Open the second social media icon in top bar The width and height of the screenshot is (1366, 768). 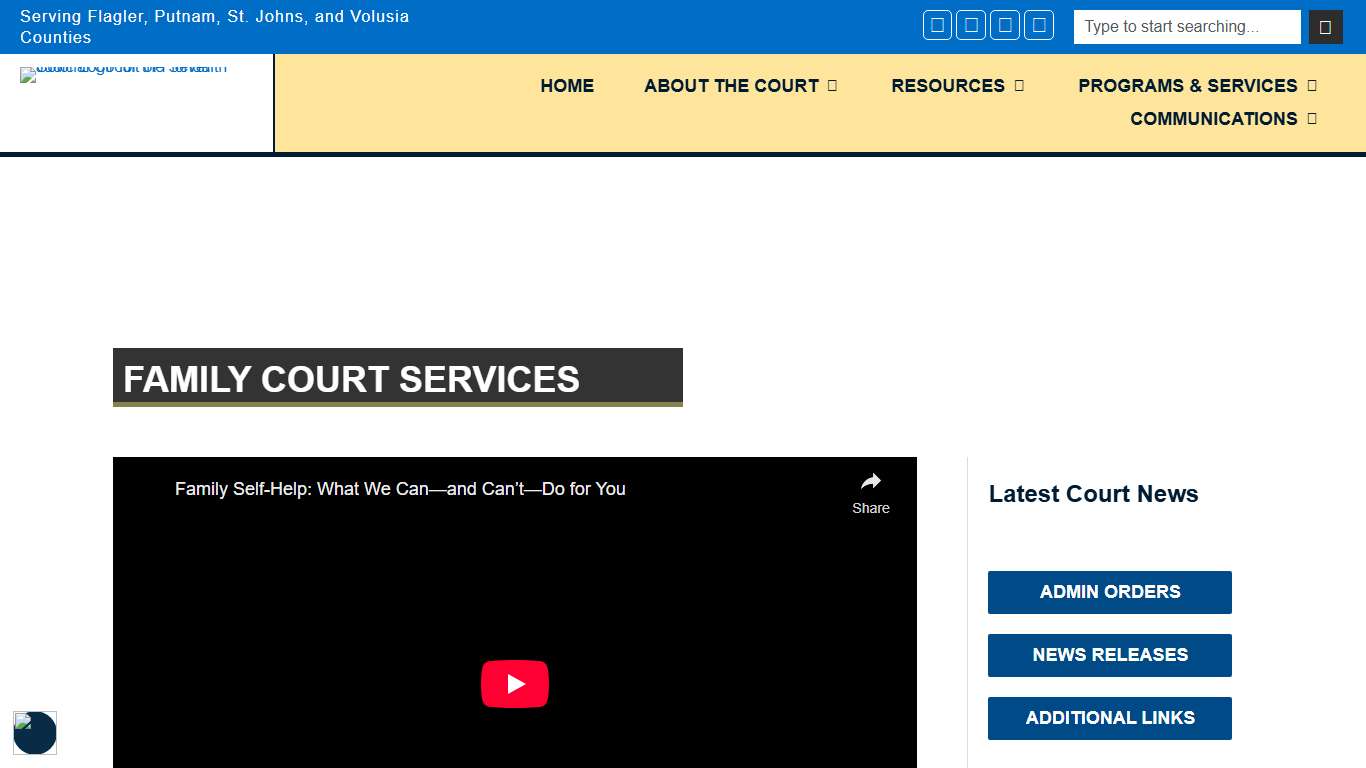[x=971, y=25]
